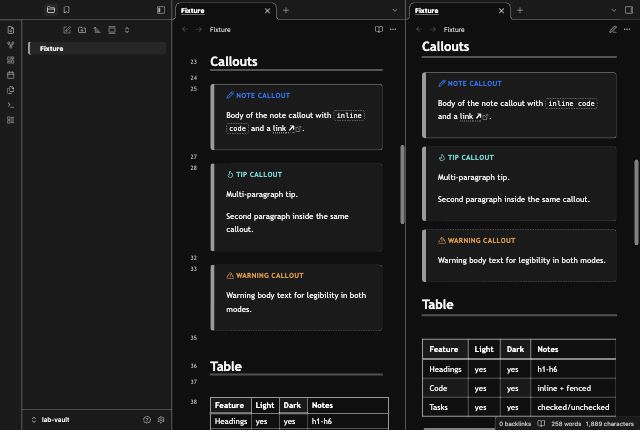
Task: Click line 25 in the editor gutter
Action: pos(193,89)
